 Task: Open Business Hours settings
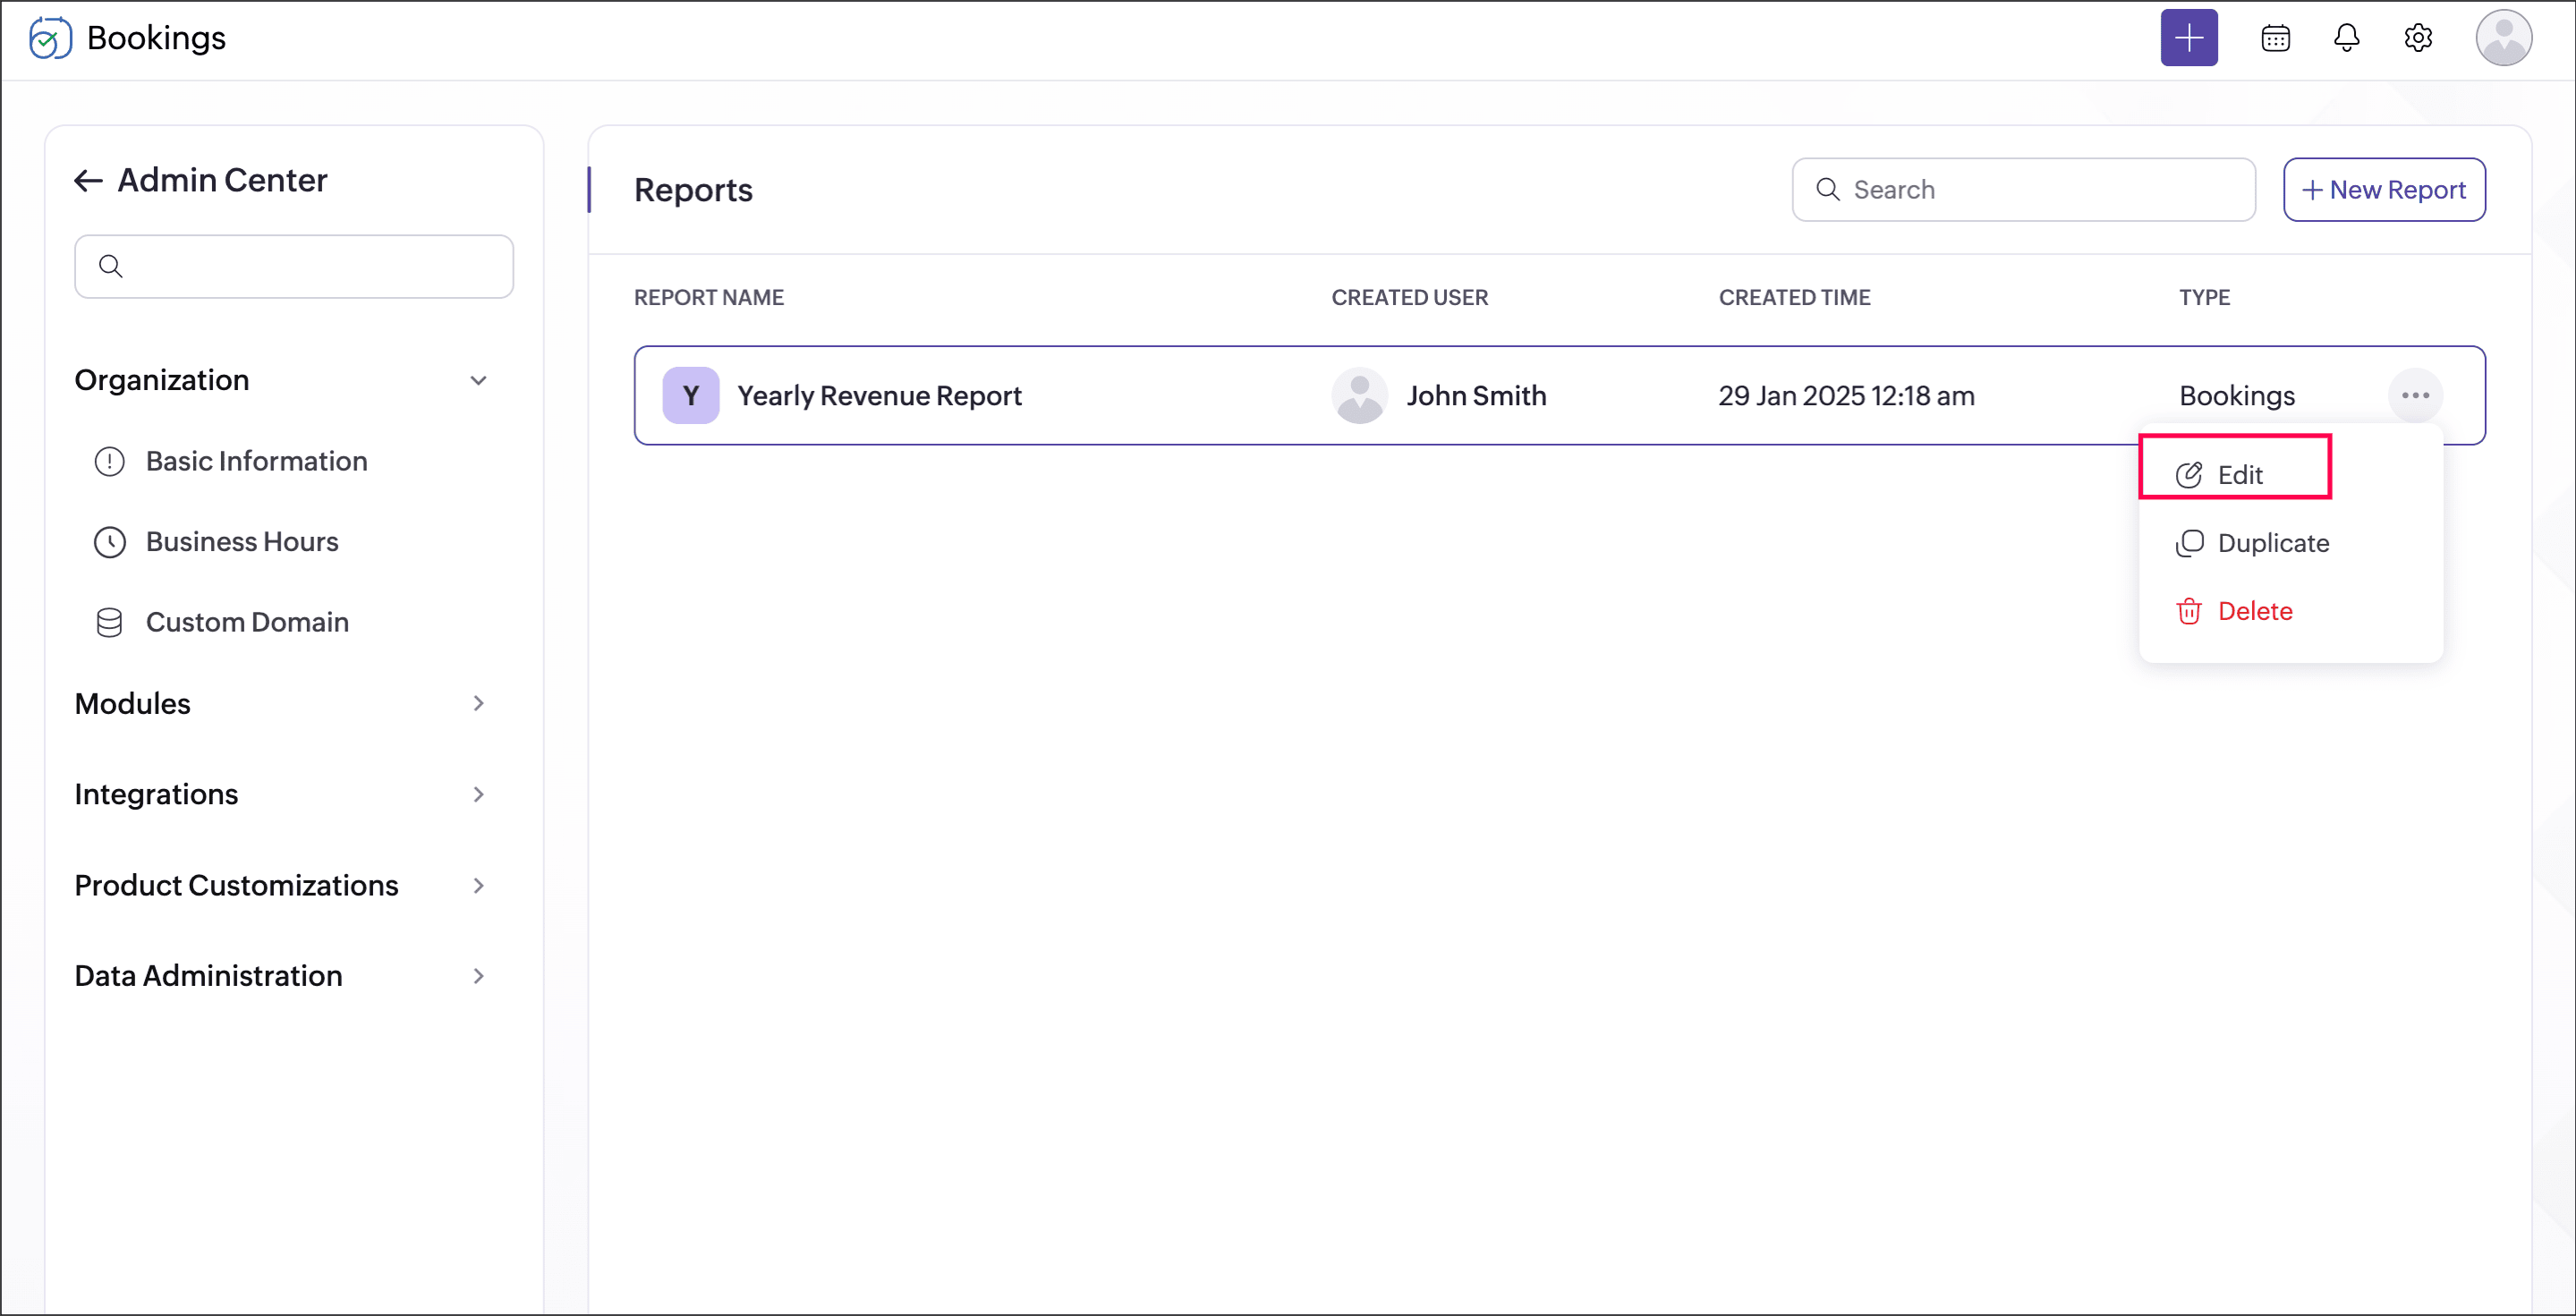point(242,542)
